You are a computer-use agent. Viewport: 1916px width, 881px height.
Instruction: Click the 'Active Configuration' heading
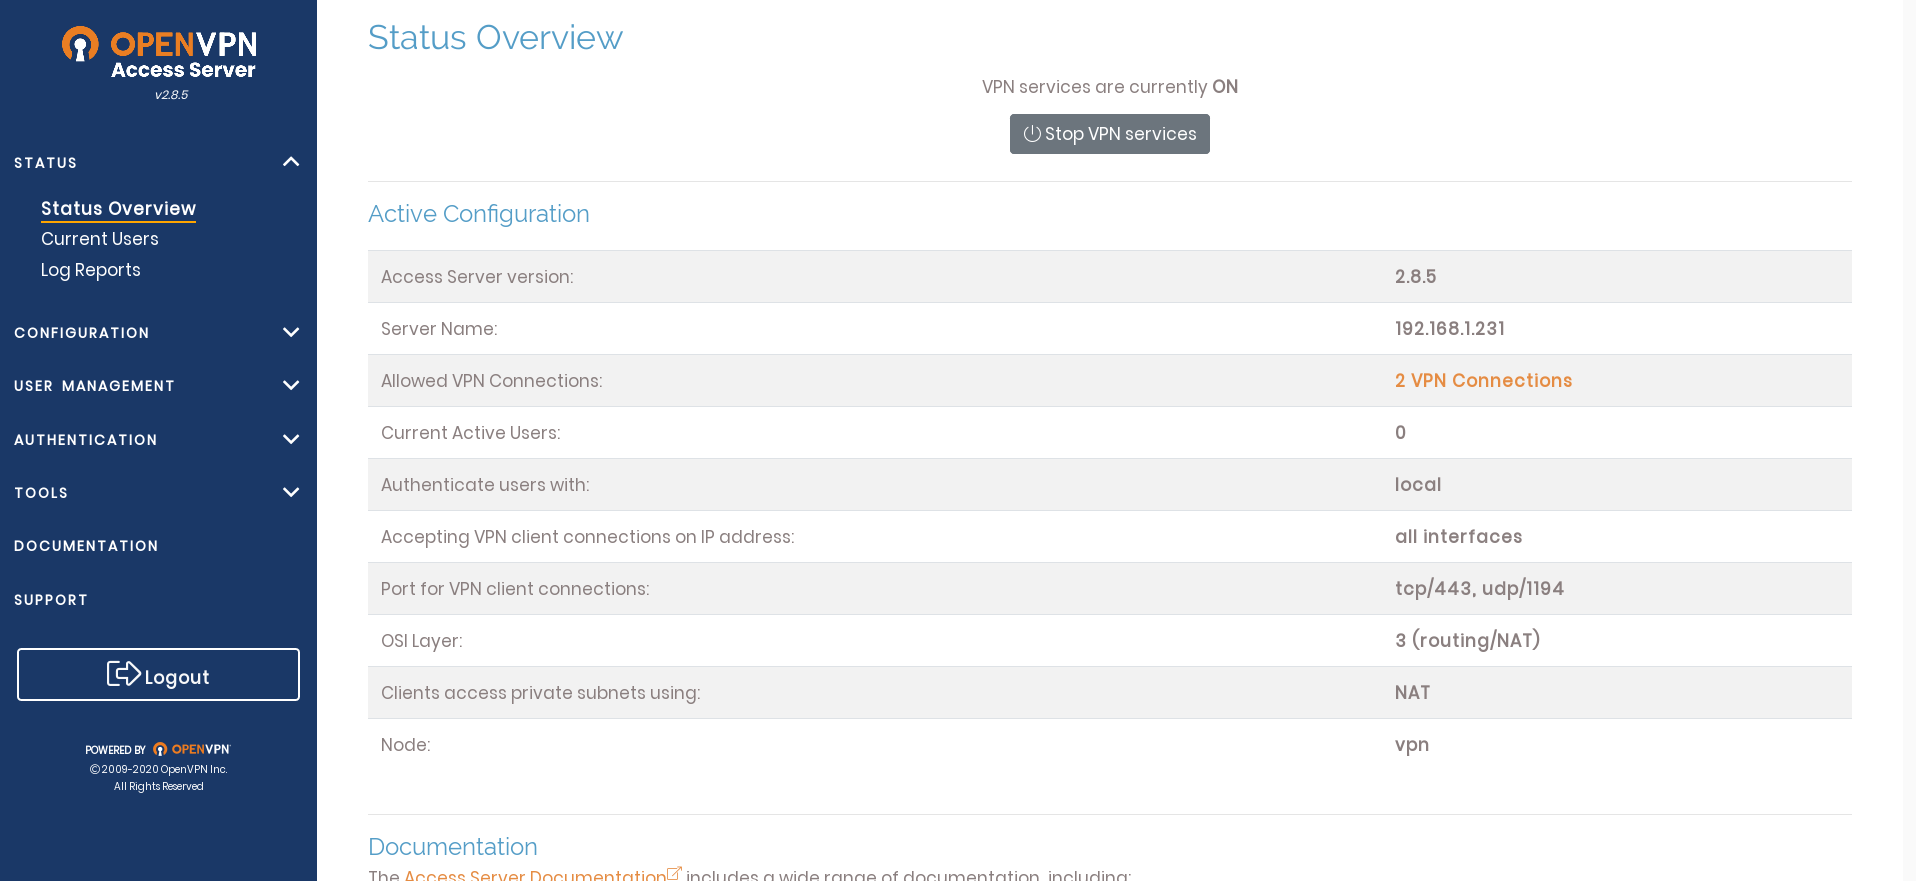pos(479,214)
